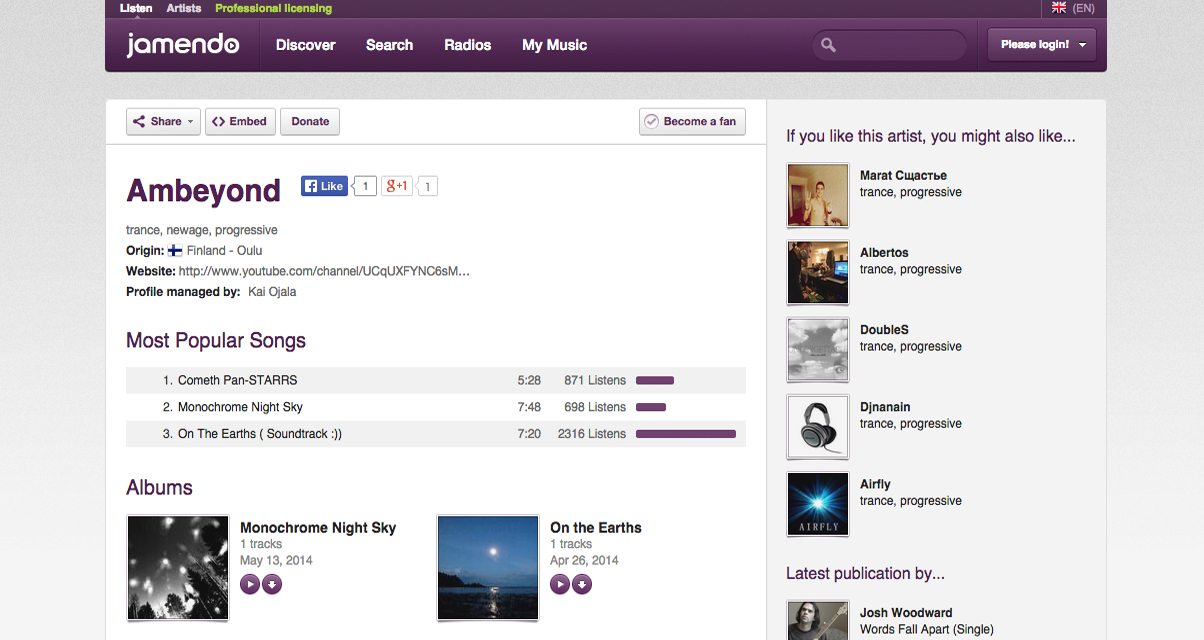Toggle Become a fan

pyautogui.click(x=691, y=121)
